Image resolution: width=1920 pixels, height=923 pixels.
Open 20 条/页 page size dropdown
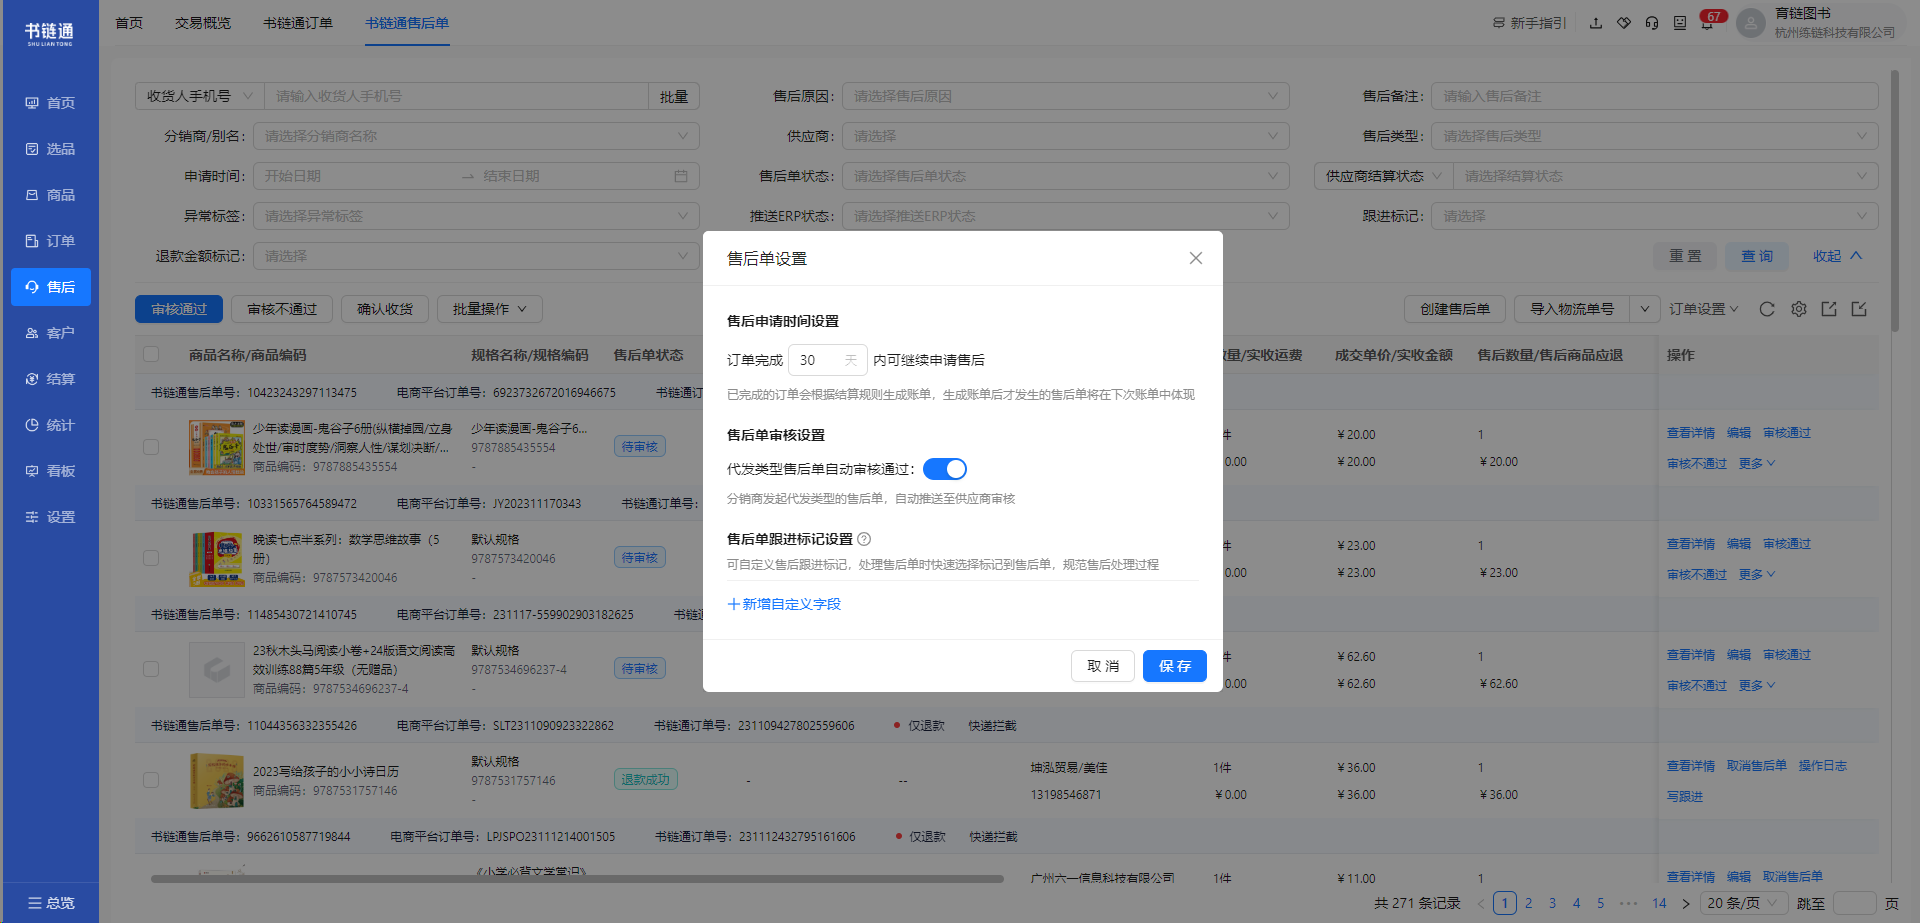pyautogui.click(x=1744, y=903)
